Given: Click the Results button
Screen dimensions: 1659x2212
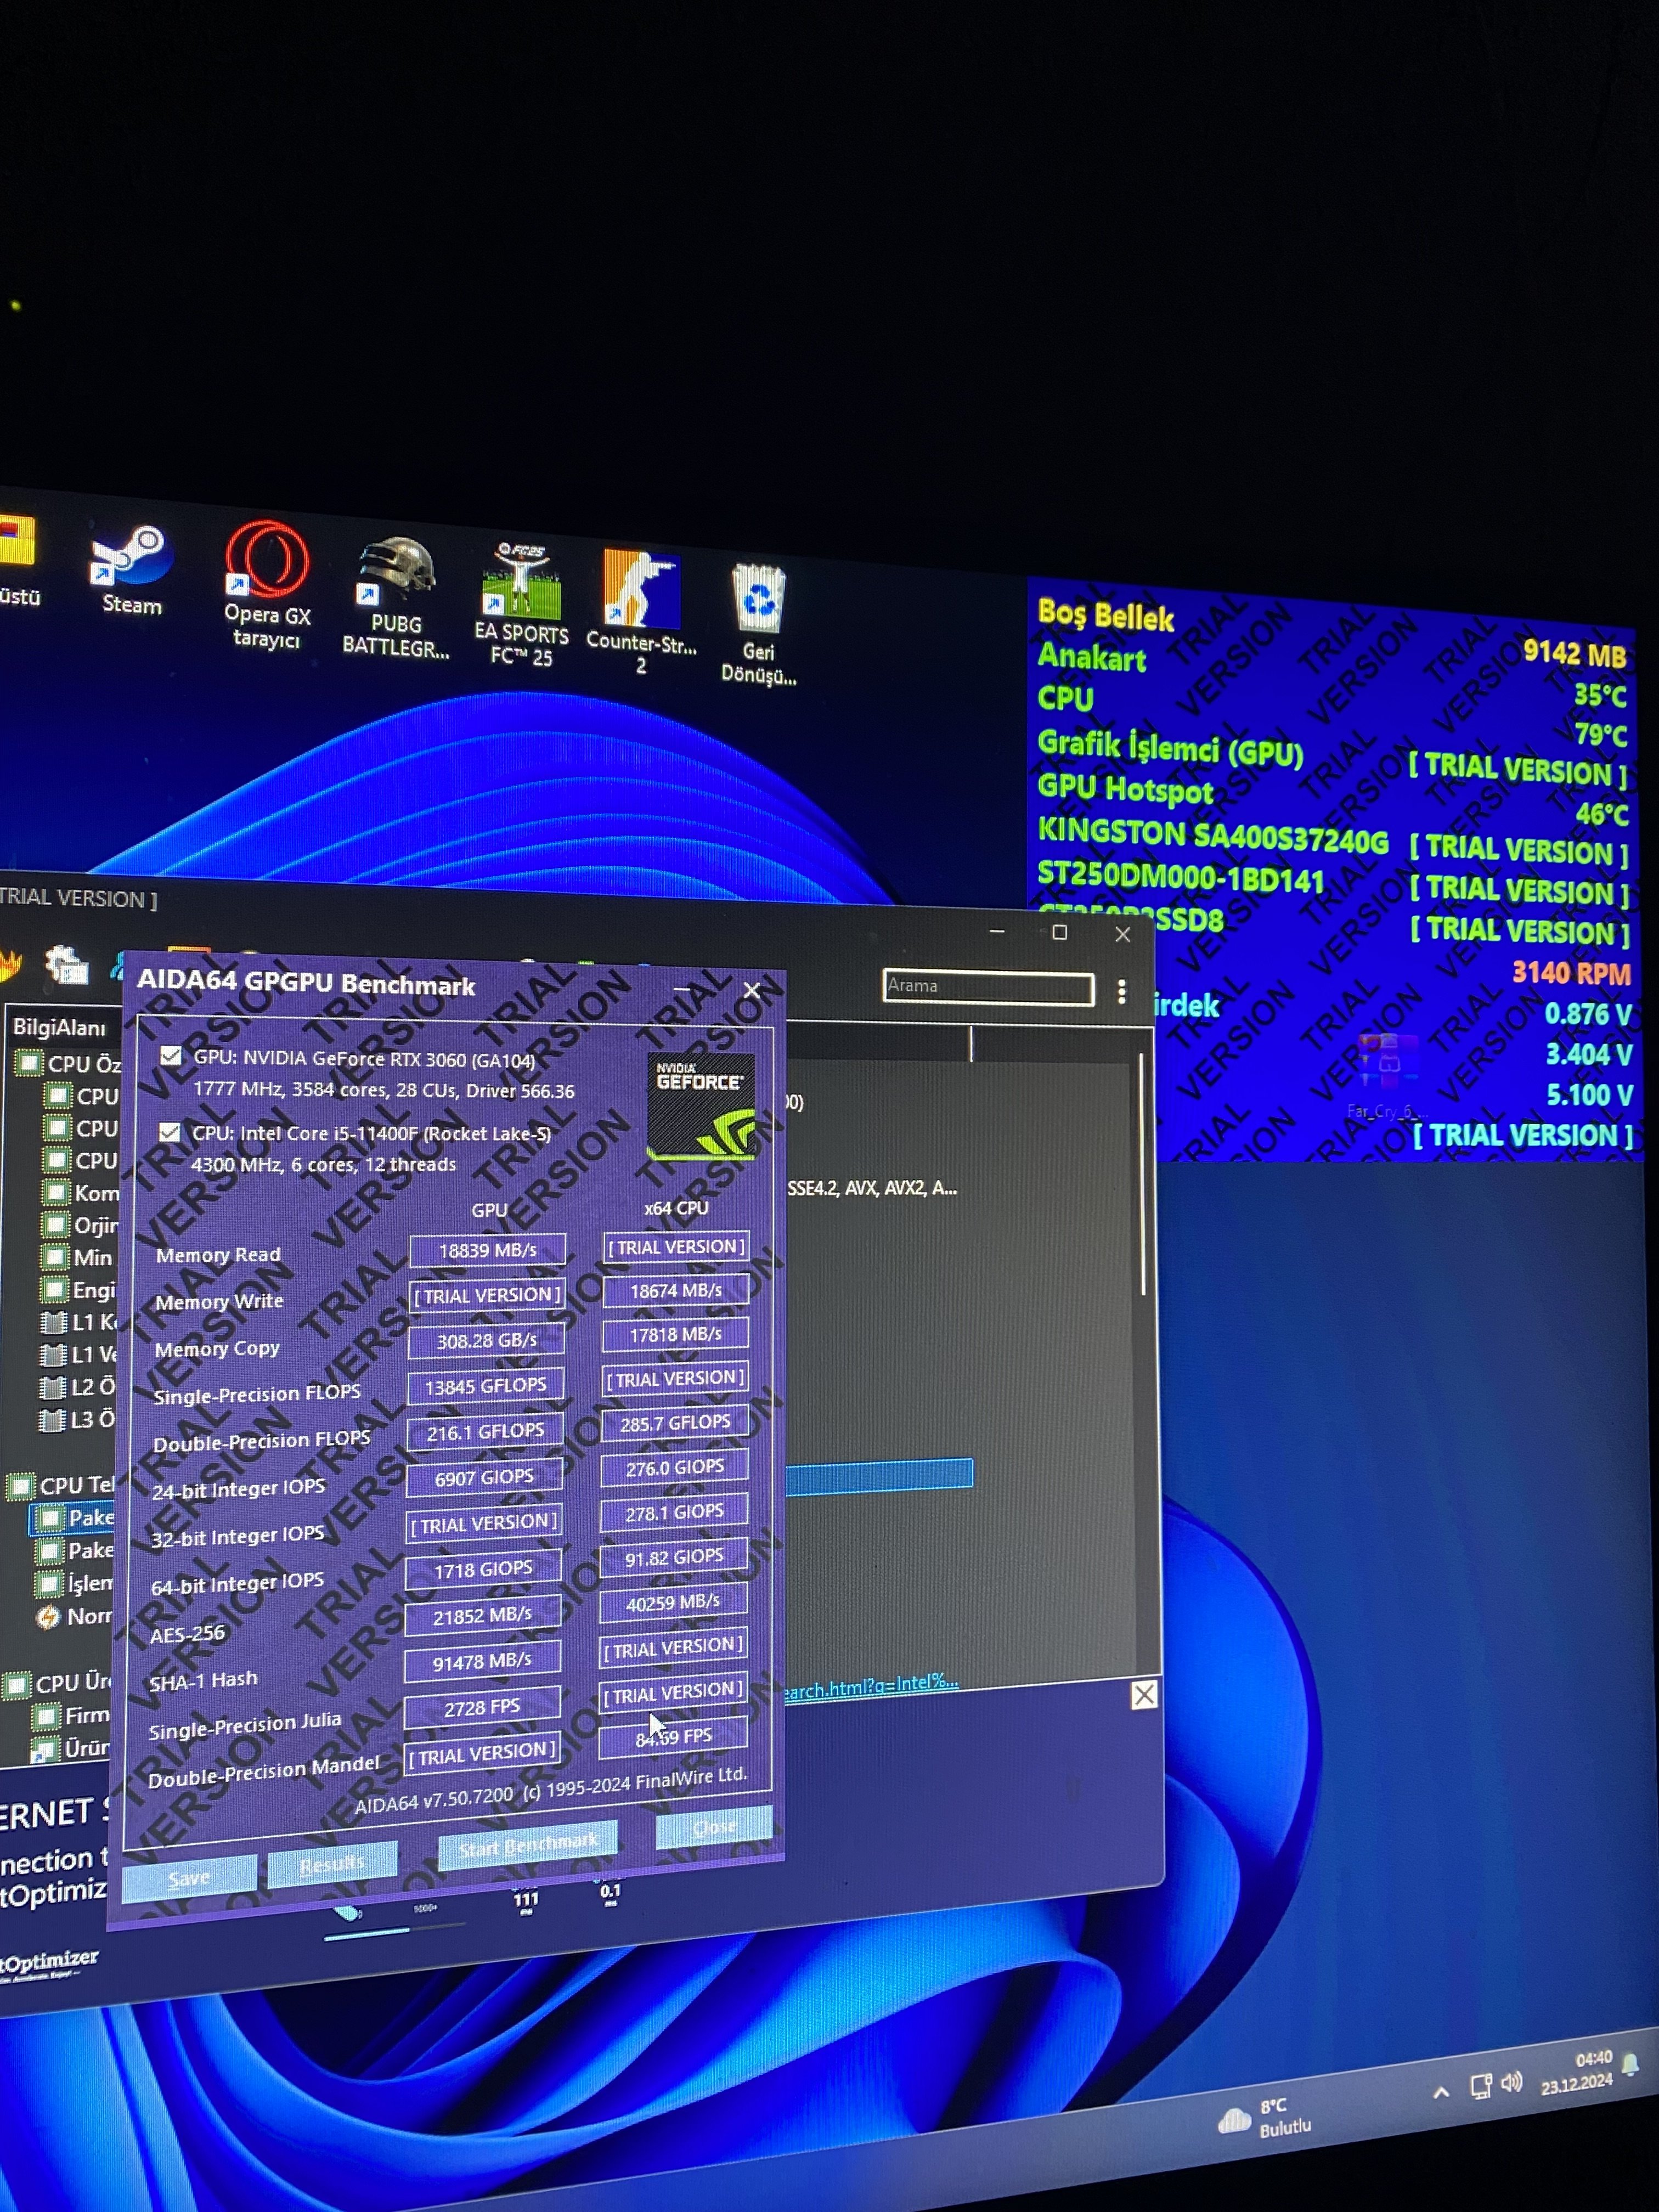Looking at the screenshot, I should [x=332, y=1863].
